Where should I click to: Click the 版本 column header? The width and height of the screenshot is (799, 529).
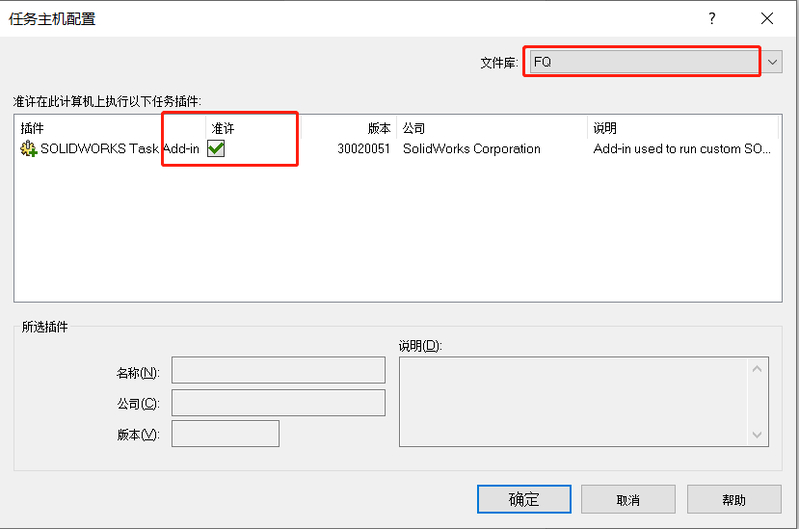pos(349,128)
